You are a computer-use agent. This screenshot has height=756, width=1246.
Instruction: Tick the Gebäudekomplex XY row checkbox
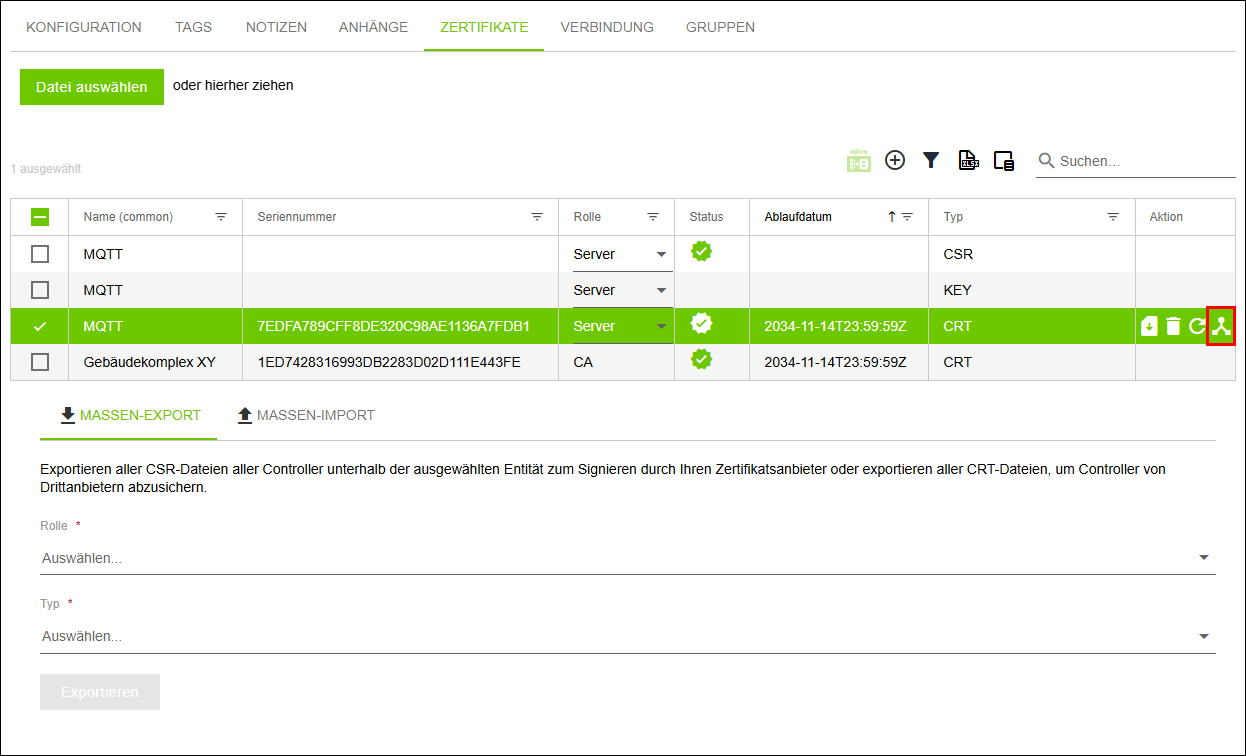point(40,362)
